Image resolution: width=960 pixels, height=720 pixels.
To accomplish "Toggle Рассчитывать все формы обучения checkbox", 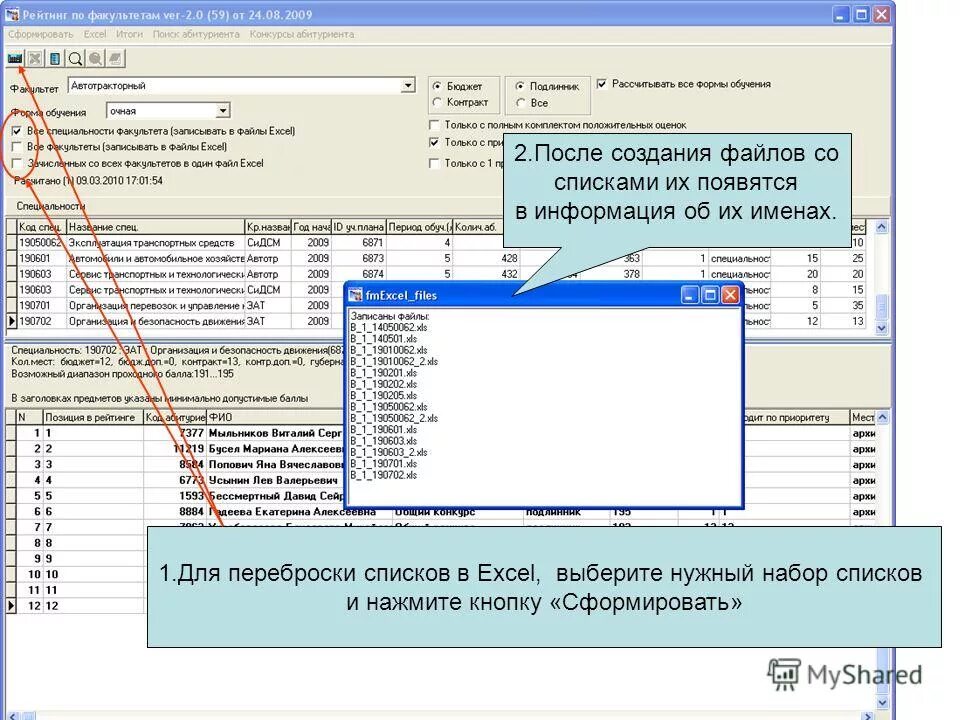I will [602, 84].
